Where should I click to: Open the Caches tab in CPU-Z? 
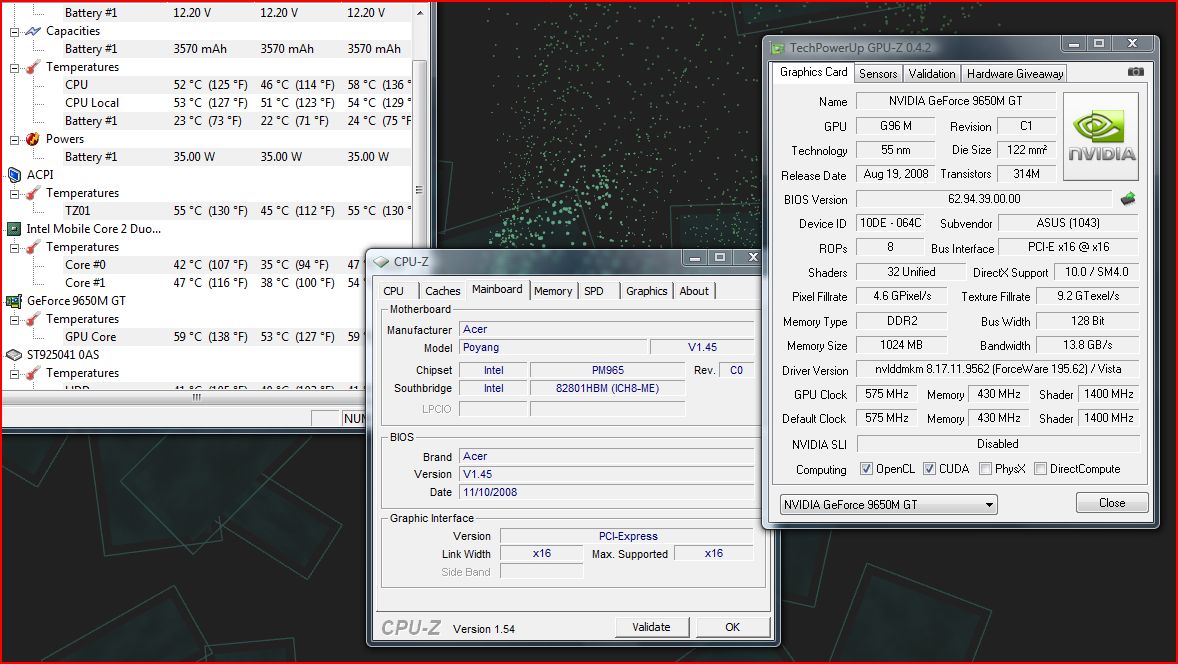(443, 291)
